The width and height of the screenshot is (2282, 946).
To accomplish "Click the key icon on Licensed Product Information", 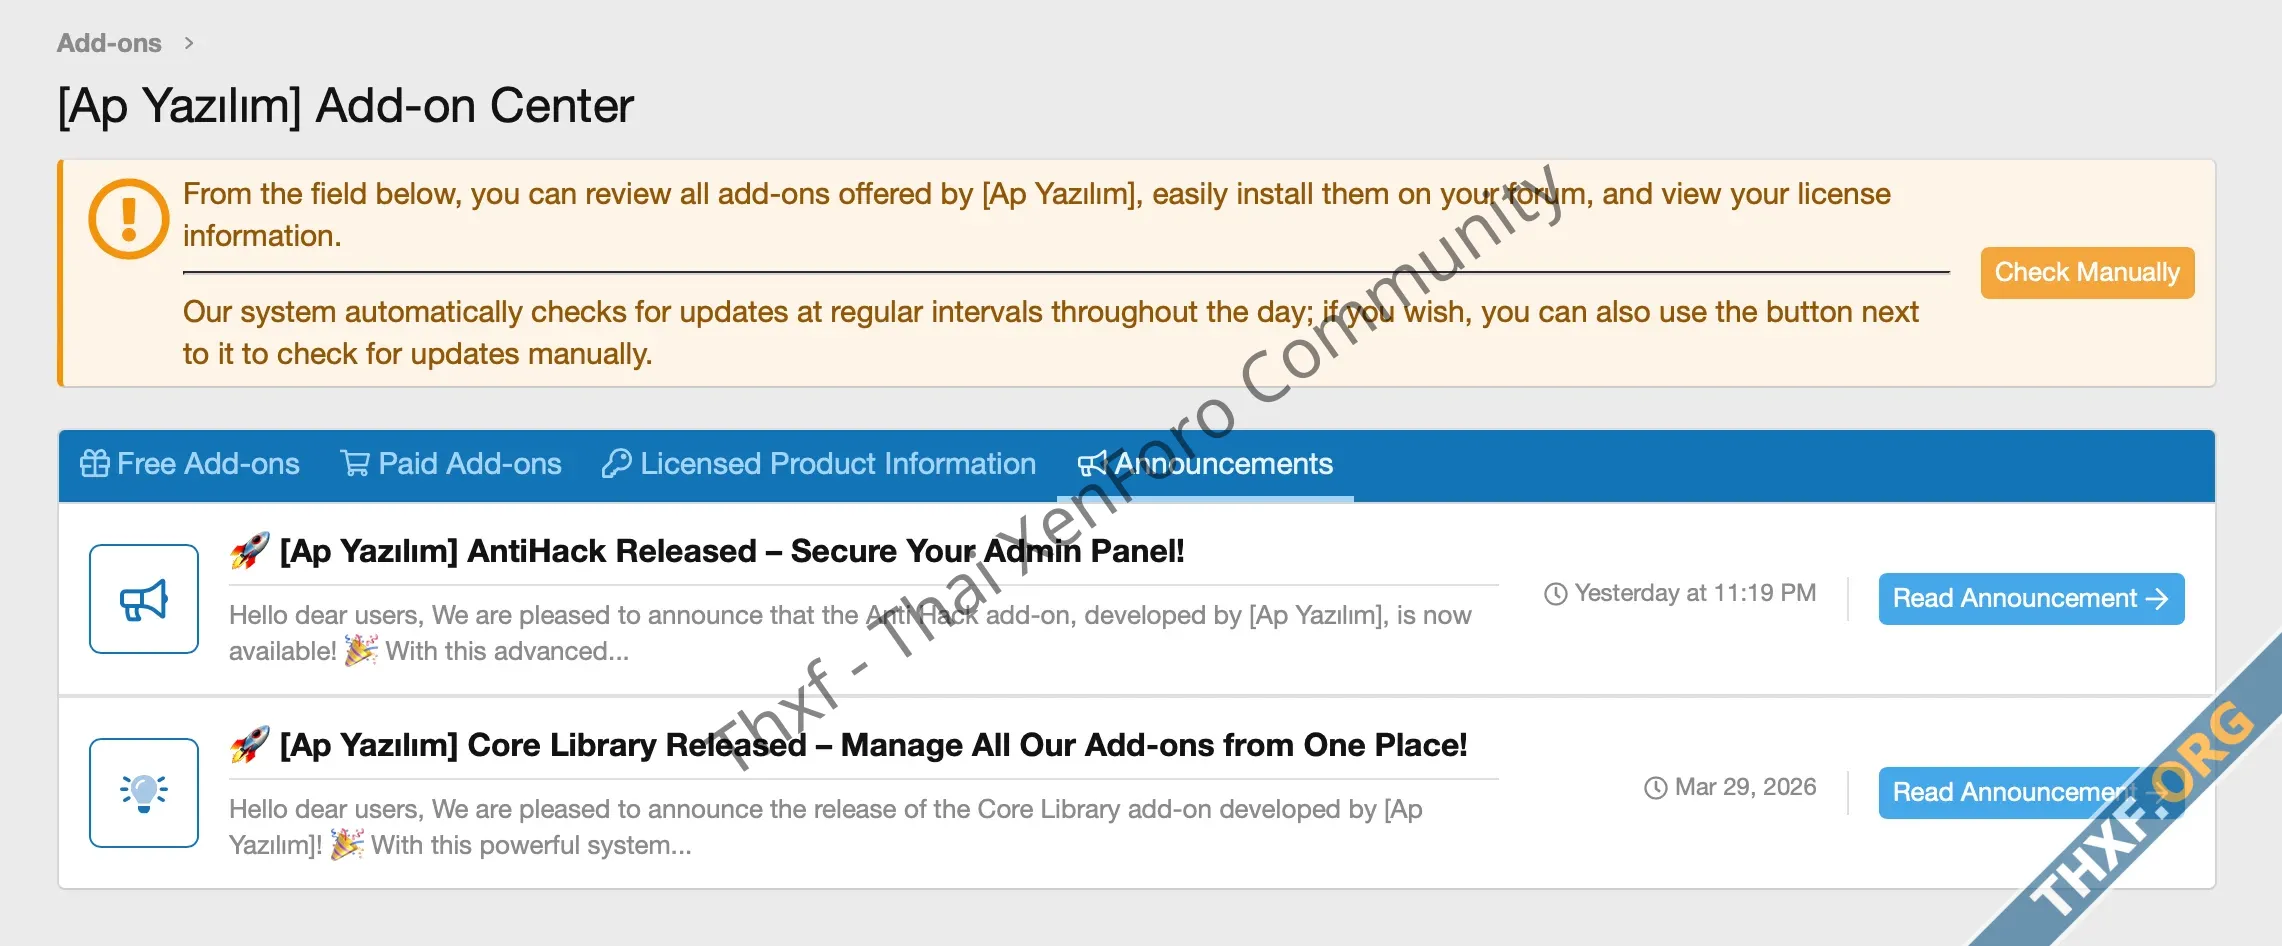I will click(616, 464).
